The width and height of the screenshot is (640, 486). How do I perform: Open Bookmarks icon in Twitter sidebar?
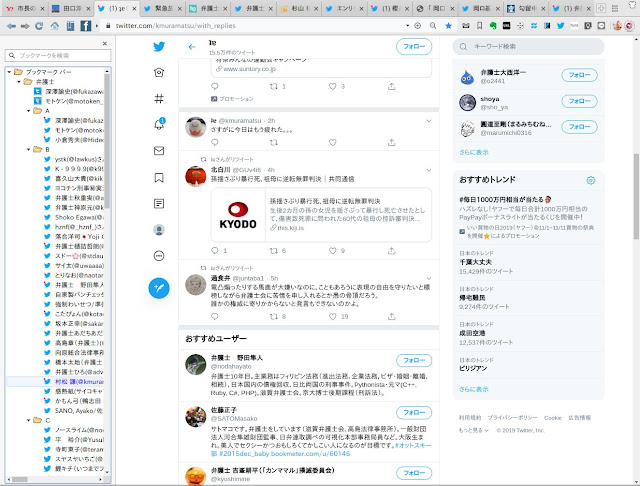click(x=159, y=178)
